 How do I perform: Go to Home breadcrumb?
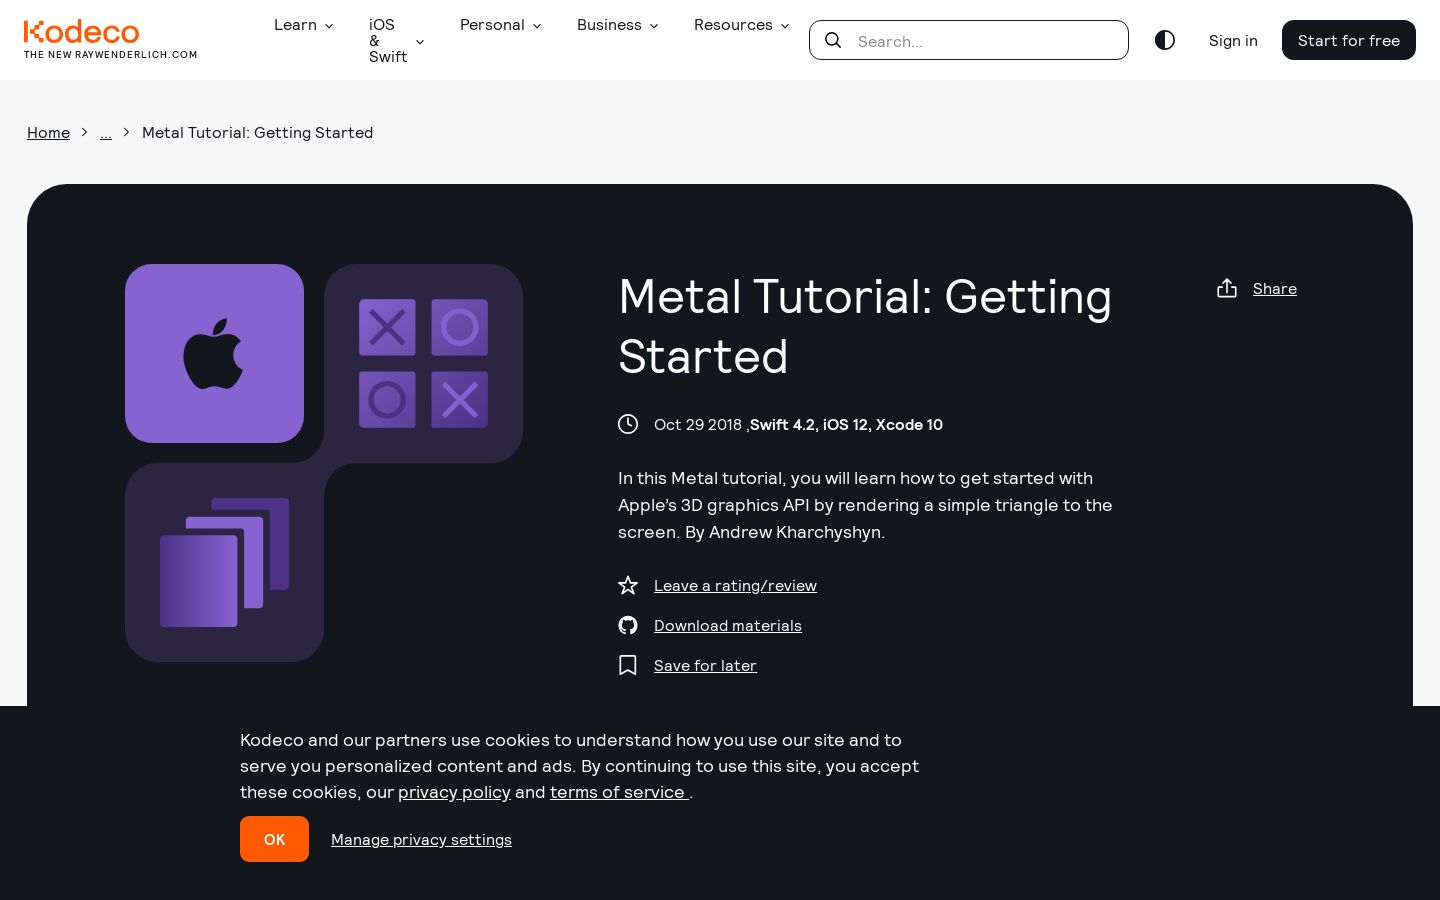(48, 132)
